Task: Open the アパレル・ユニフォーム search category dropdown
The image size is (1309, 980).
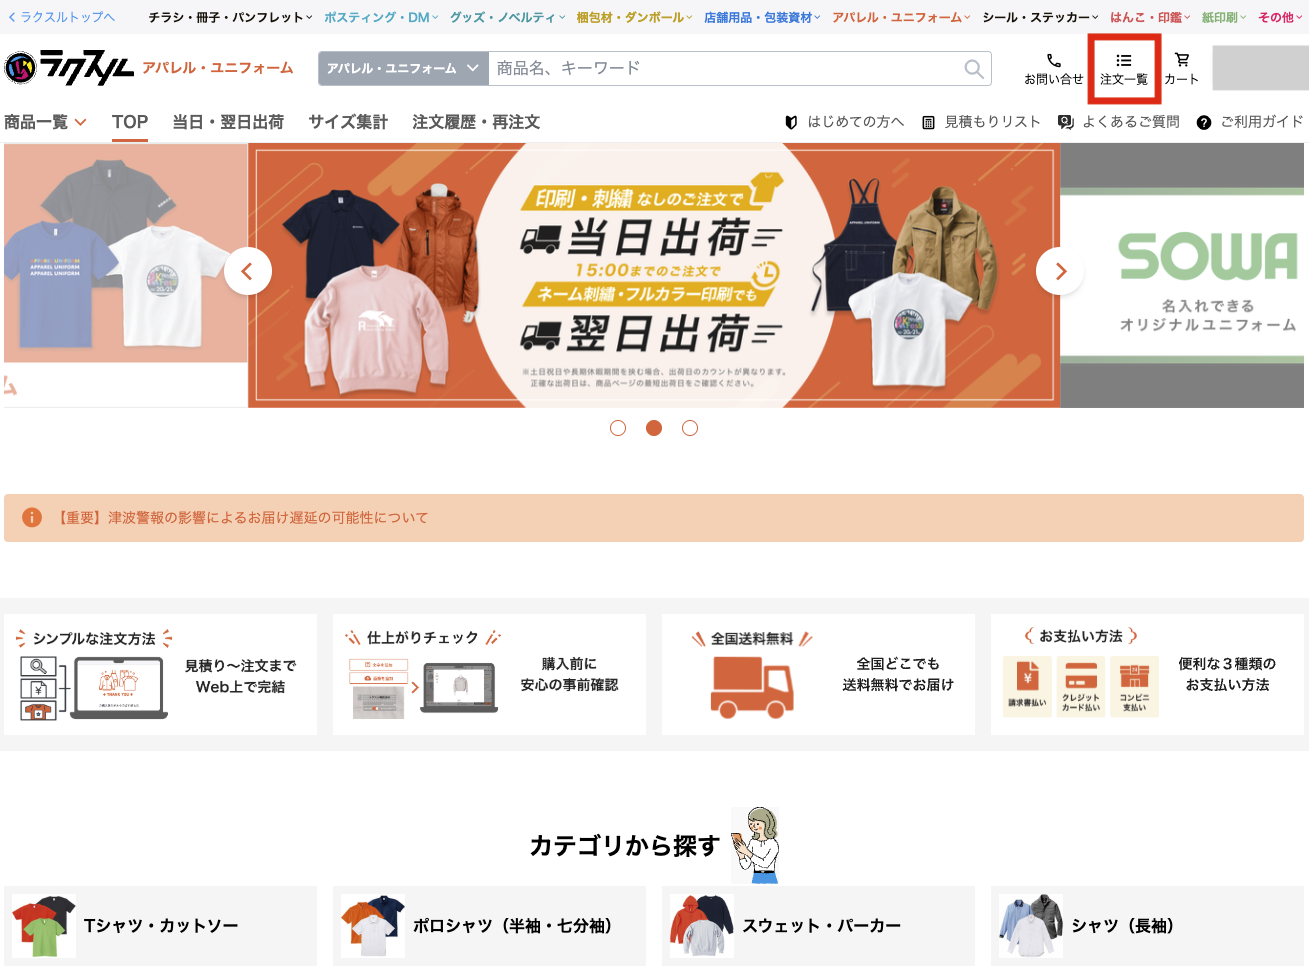Action: pyautogui.click(x=403, y=68)
